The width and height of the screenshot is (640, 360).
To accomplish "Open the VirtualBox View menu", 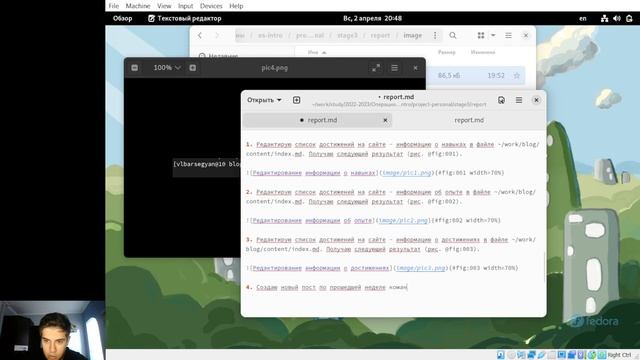I will 164,6.
